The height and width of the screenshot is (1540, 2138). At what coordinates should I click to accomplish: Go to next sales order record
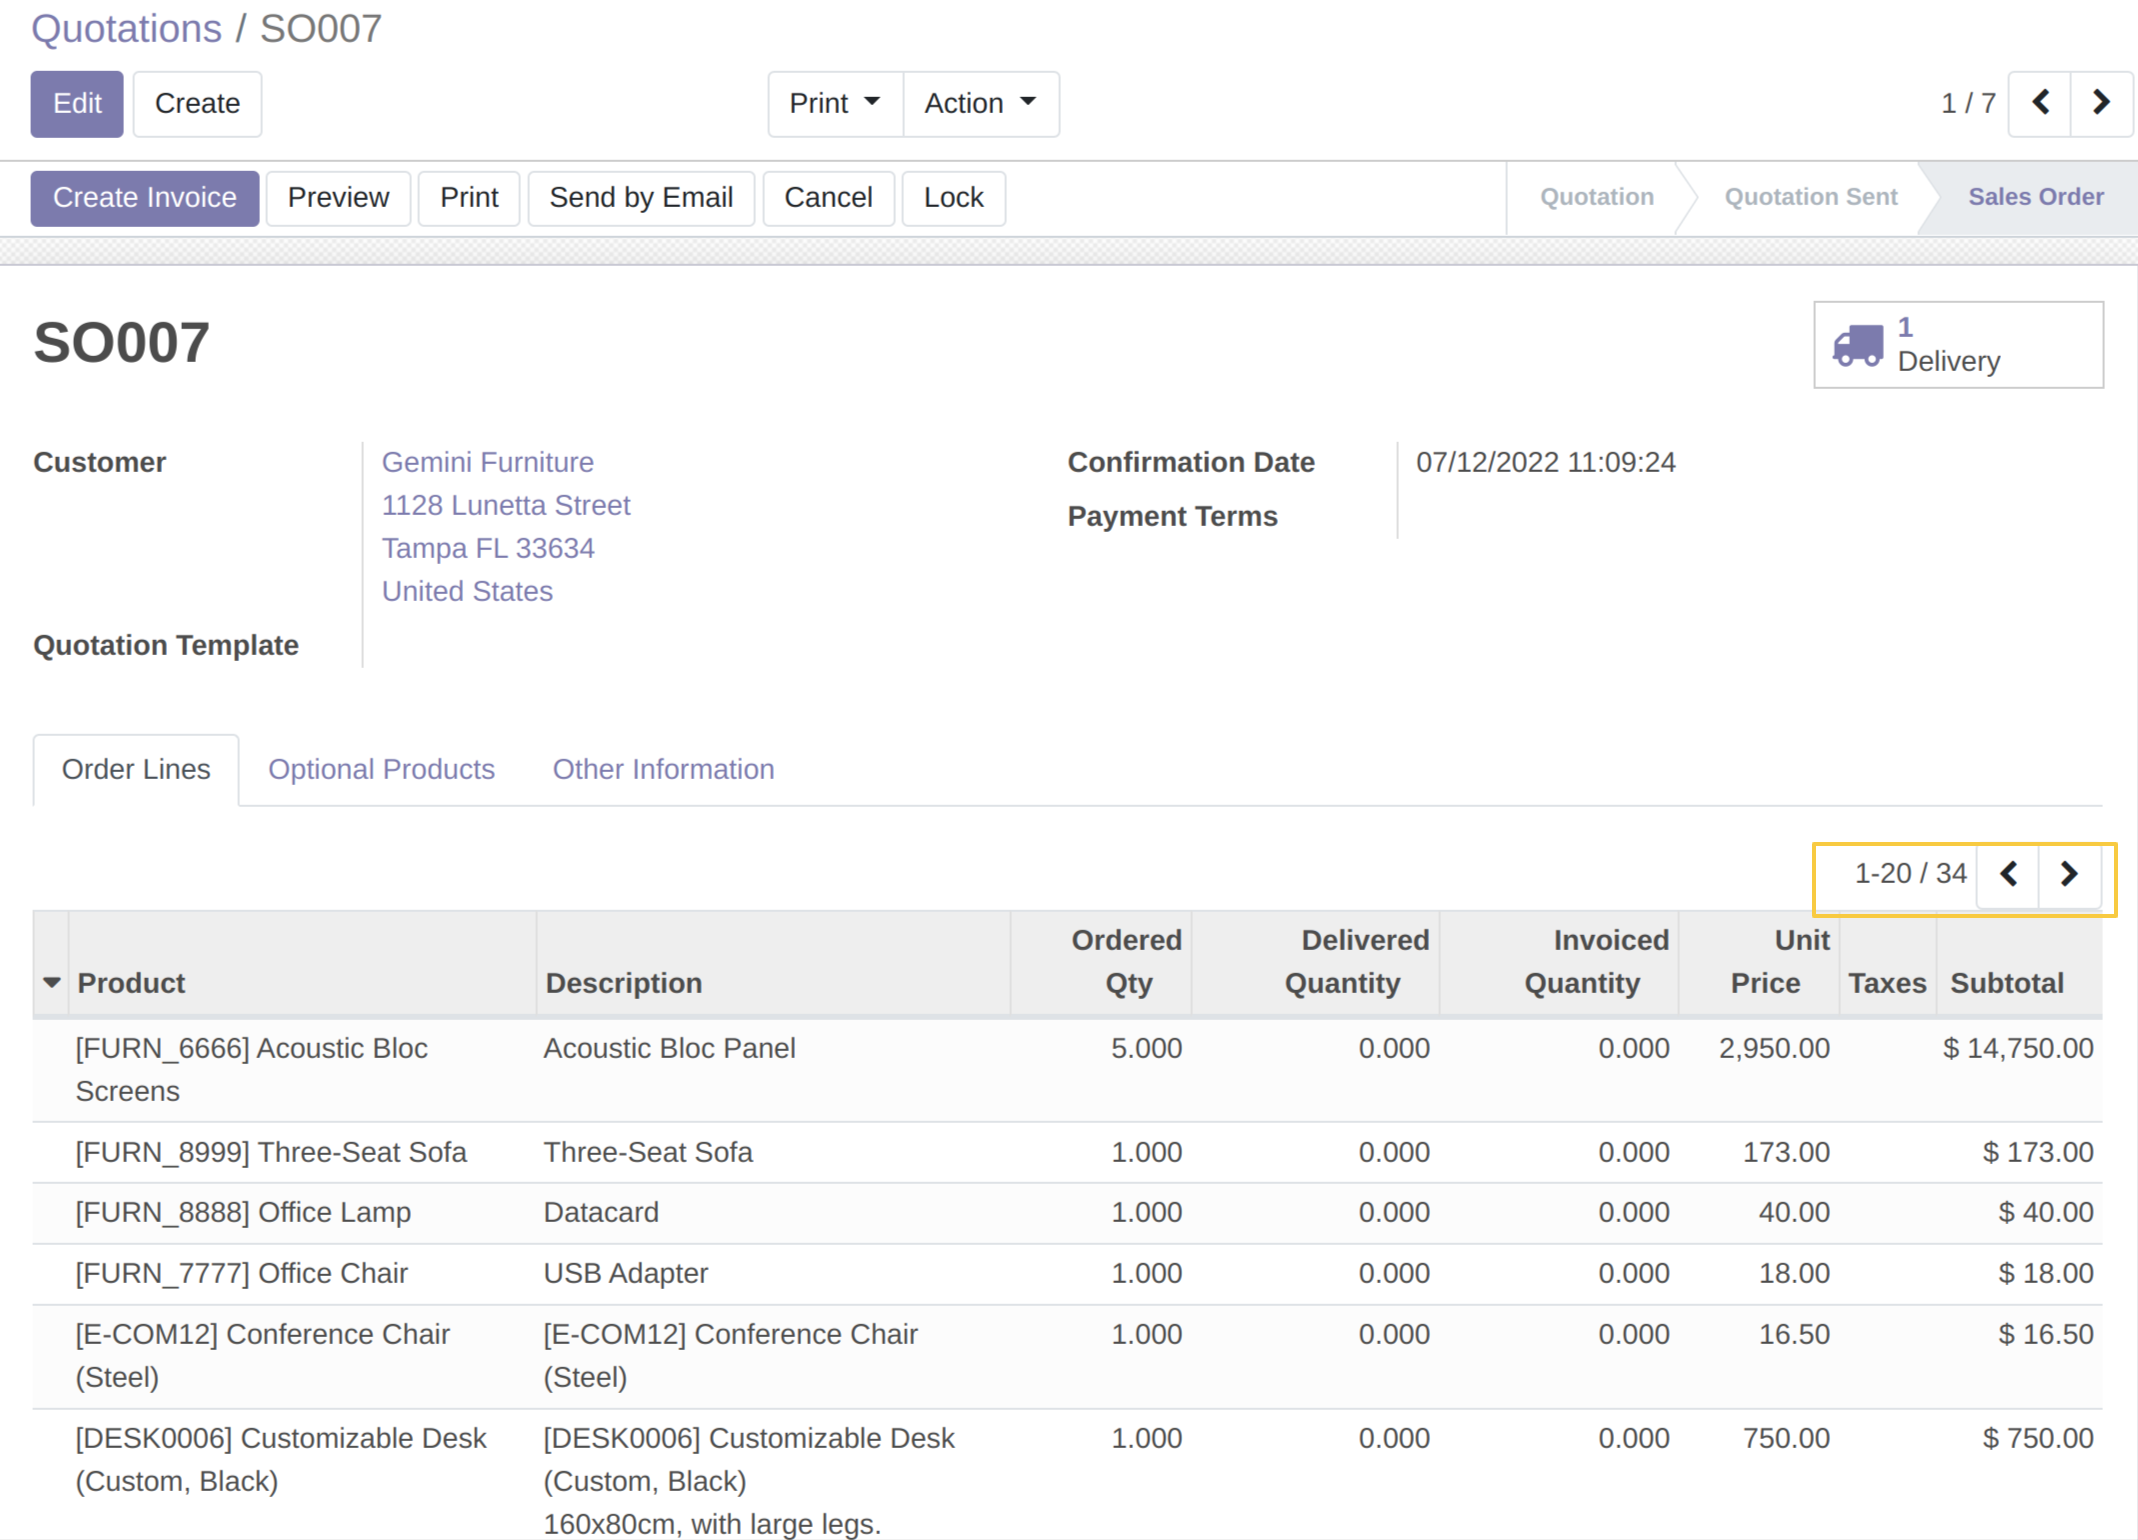pos(2101,103)
